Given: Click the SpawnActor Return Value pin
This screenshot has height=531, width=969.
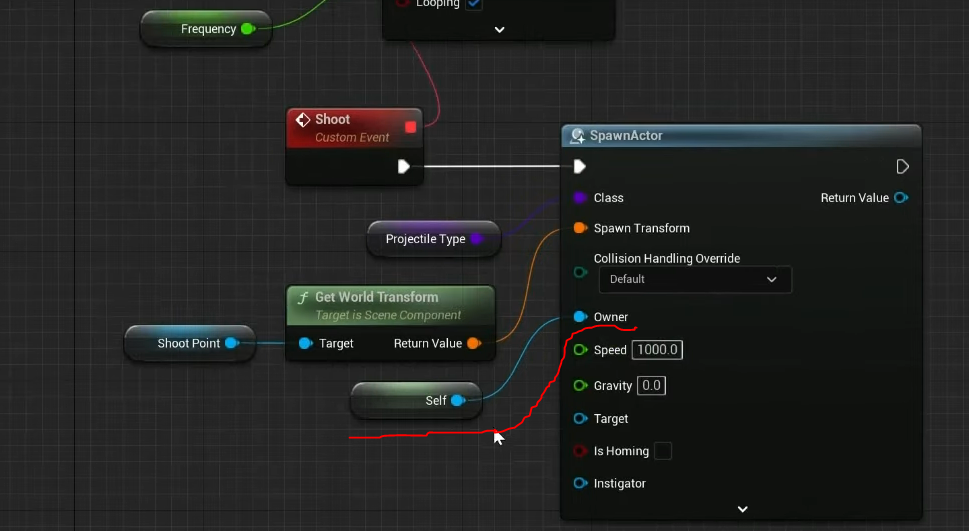Looking at the screenshot, I should (901, 198).
